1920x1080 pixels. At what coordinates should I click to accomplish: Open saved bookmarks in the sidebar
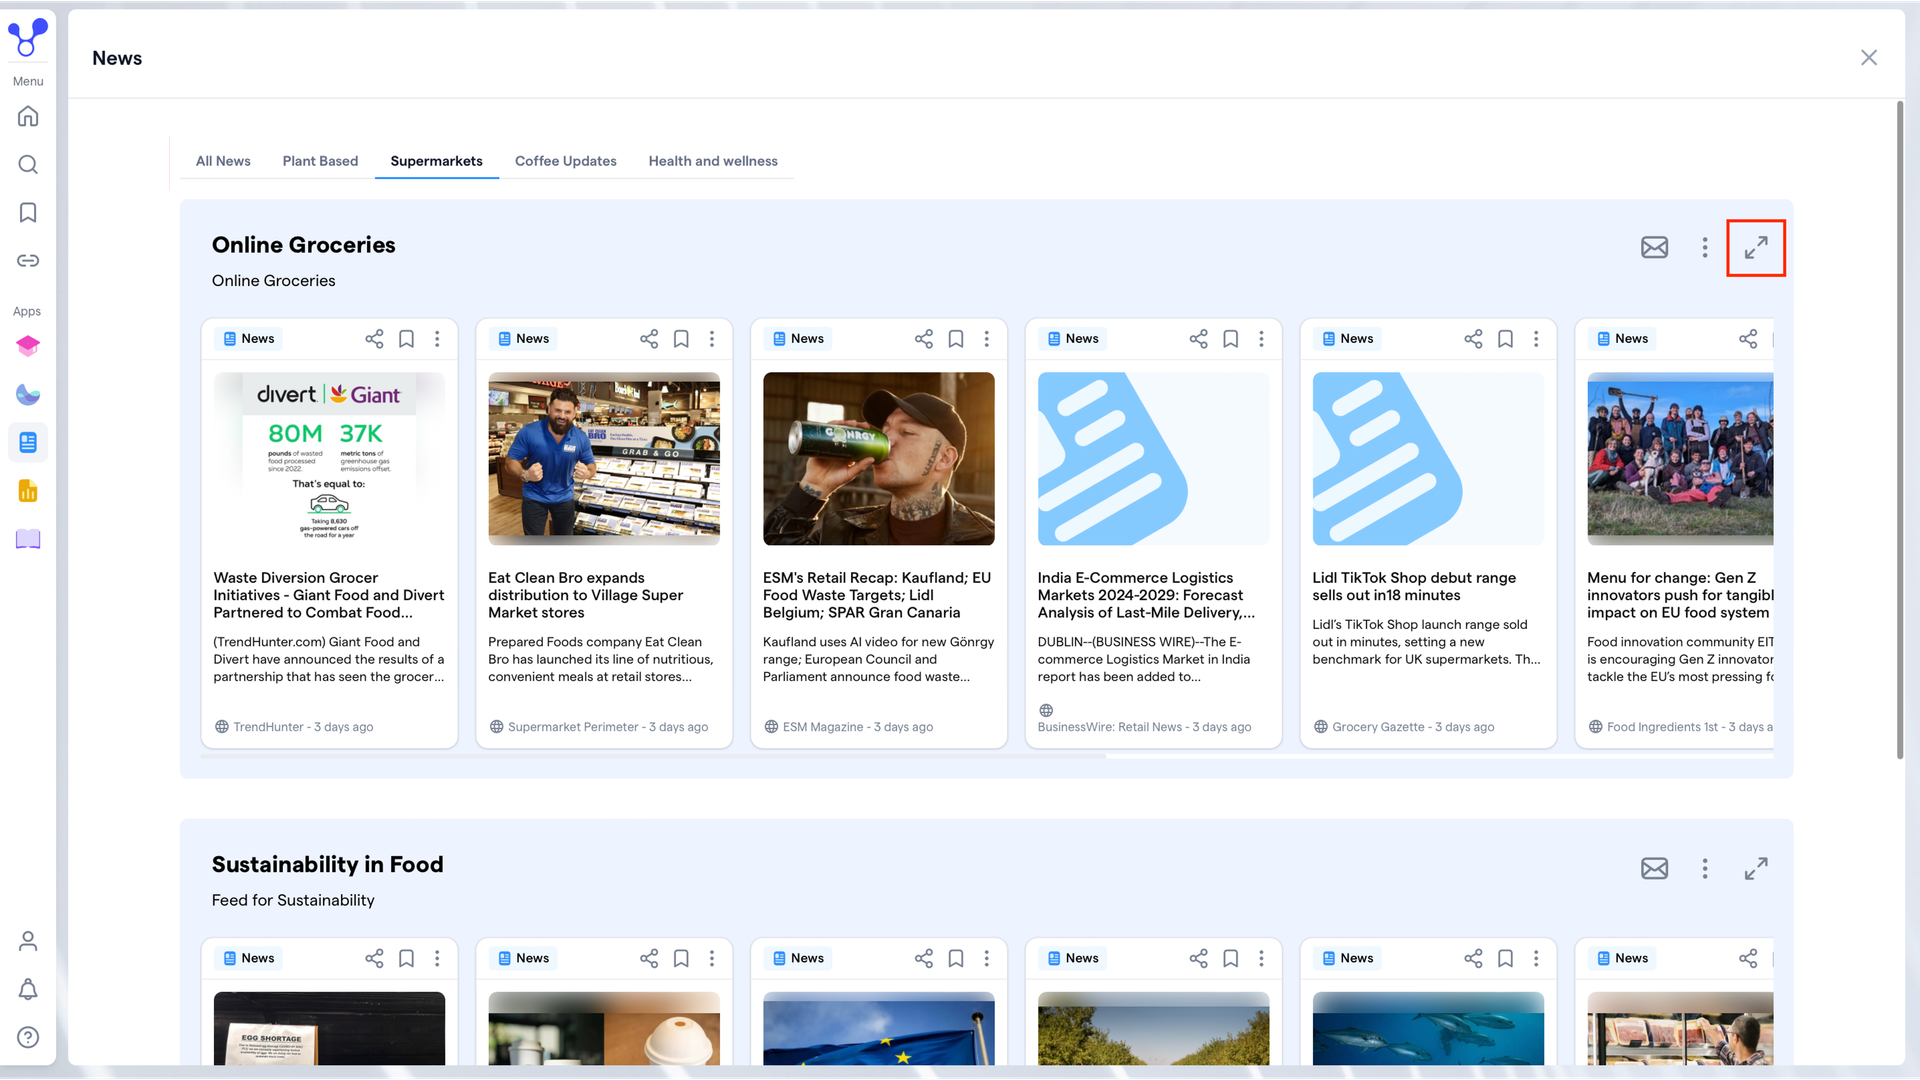click(28, 212)
